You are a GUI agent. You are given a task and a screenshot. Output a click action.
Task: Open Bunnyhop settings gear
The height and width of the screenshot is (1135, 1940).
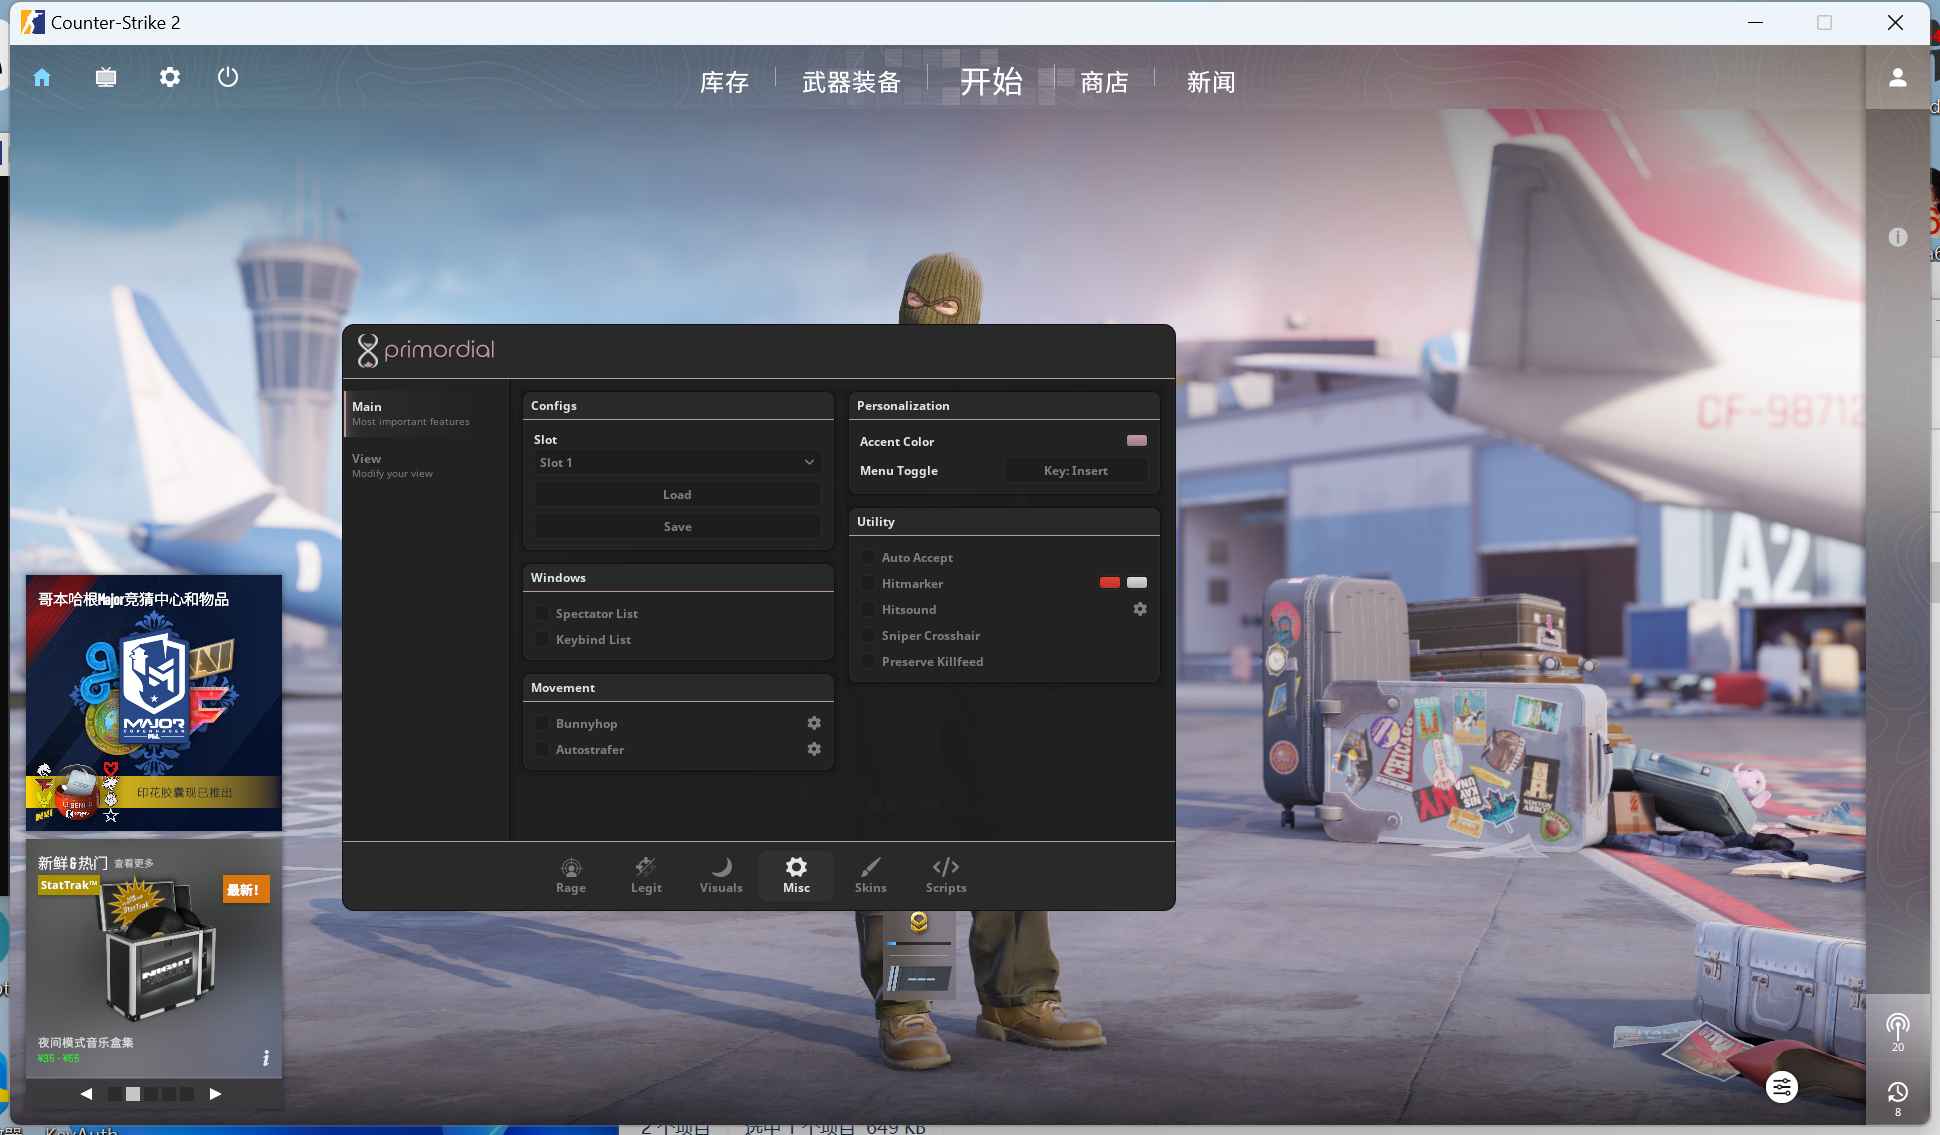pos(814,723)
